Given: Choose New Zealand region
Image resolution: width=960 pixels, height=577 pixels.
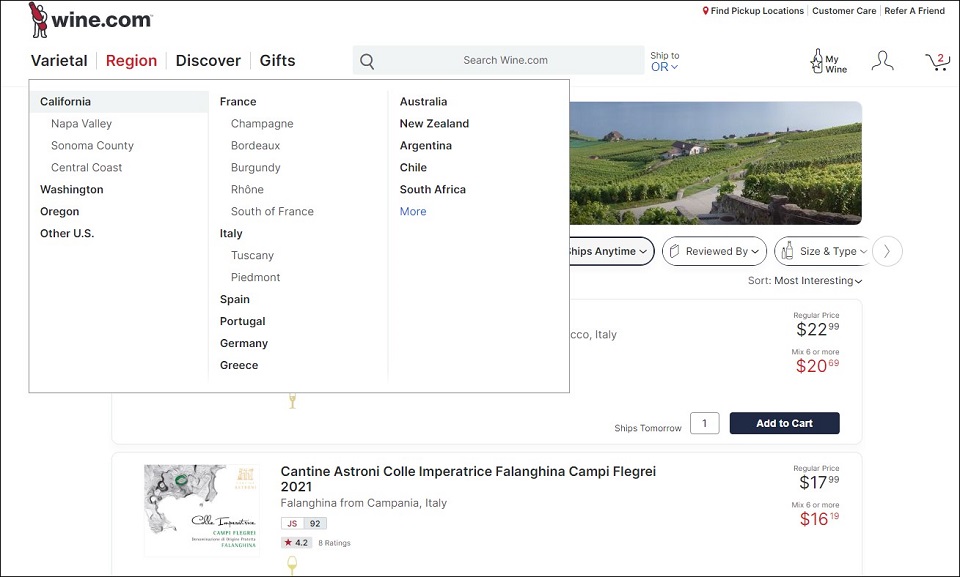Looking at the screenshot, I should 434,124.
